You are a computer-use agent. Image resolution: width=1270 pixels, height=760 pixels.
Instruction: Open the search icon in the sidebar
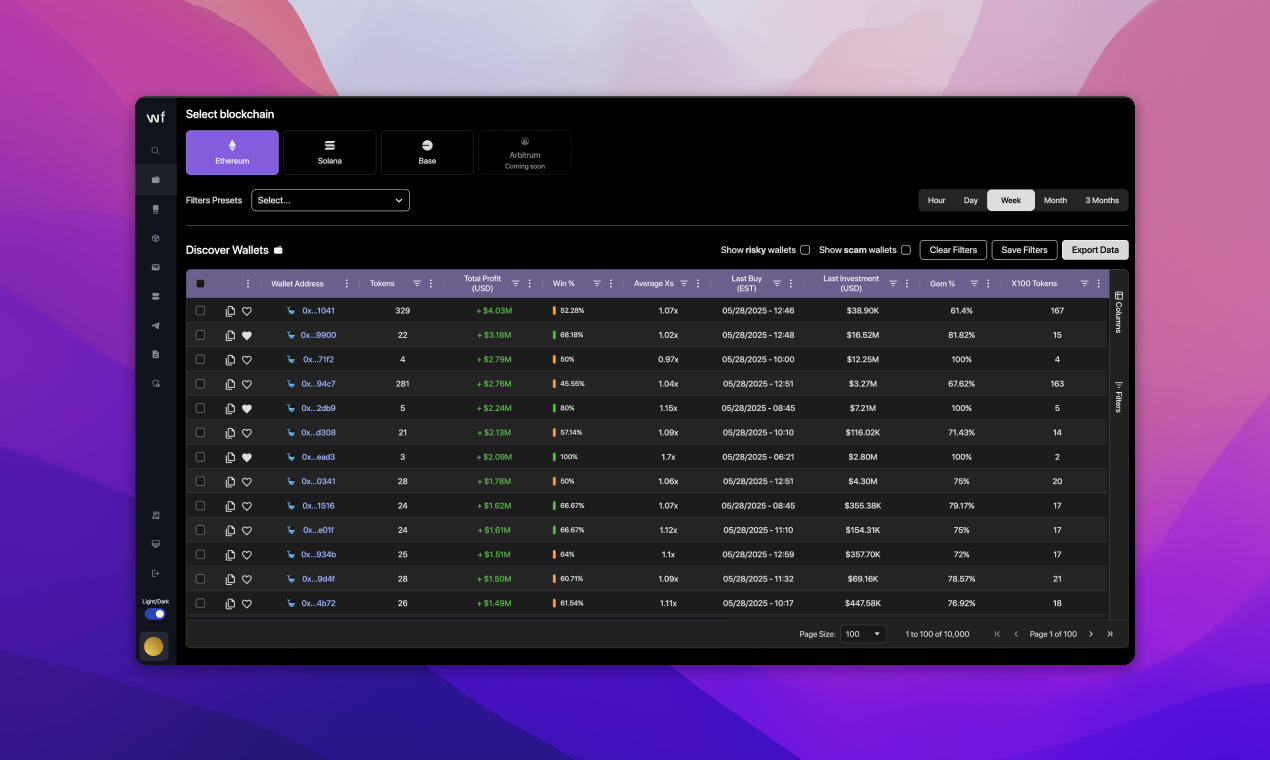pyautogui.click(x=155, y=150)
